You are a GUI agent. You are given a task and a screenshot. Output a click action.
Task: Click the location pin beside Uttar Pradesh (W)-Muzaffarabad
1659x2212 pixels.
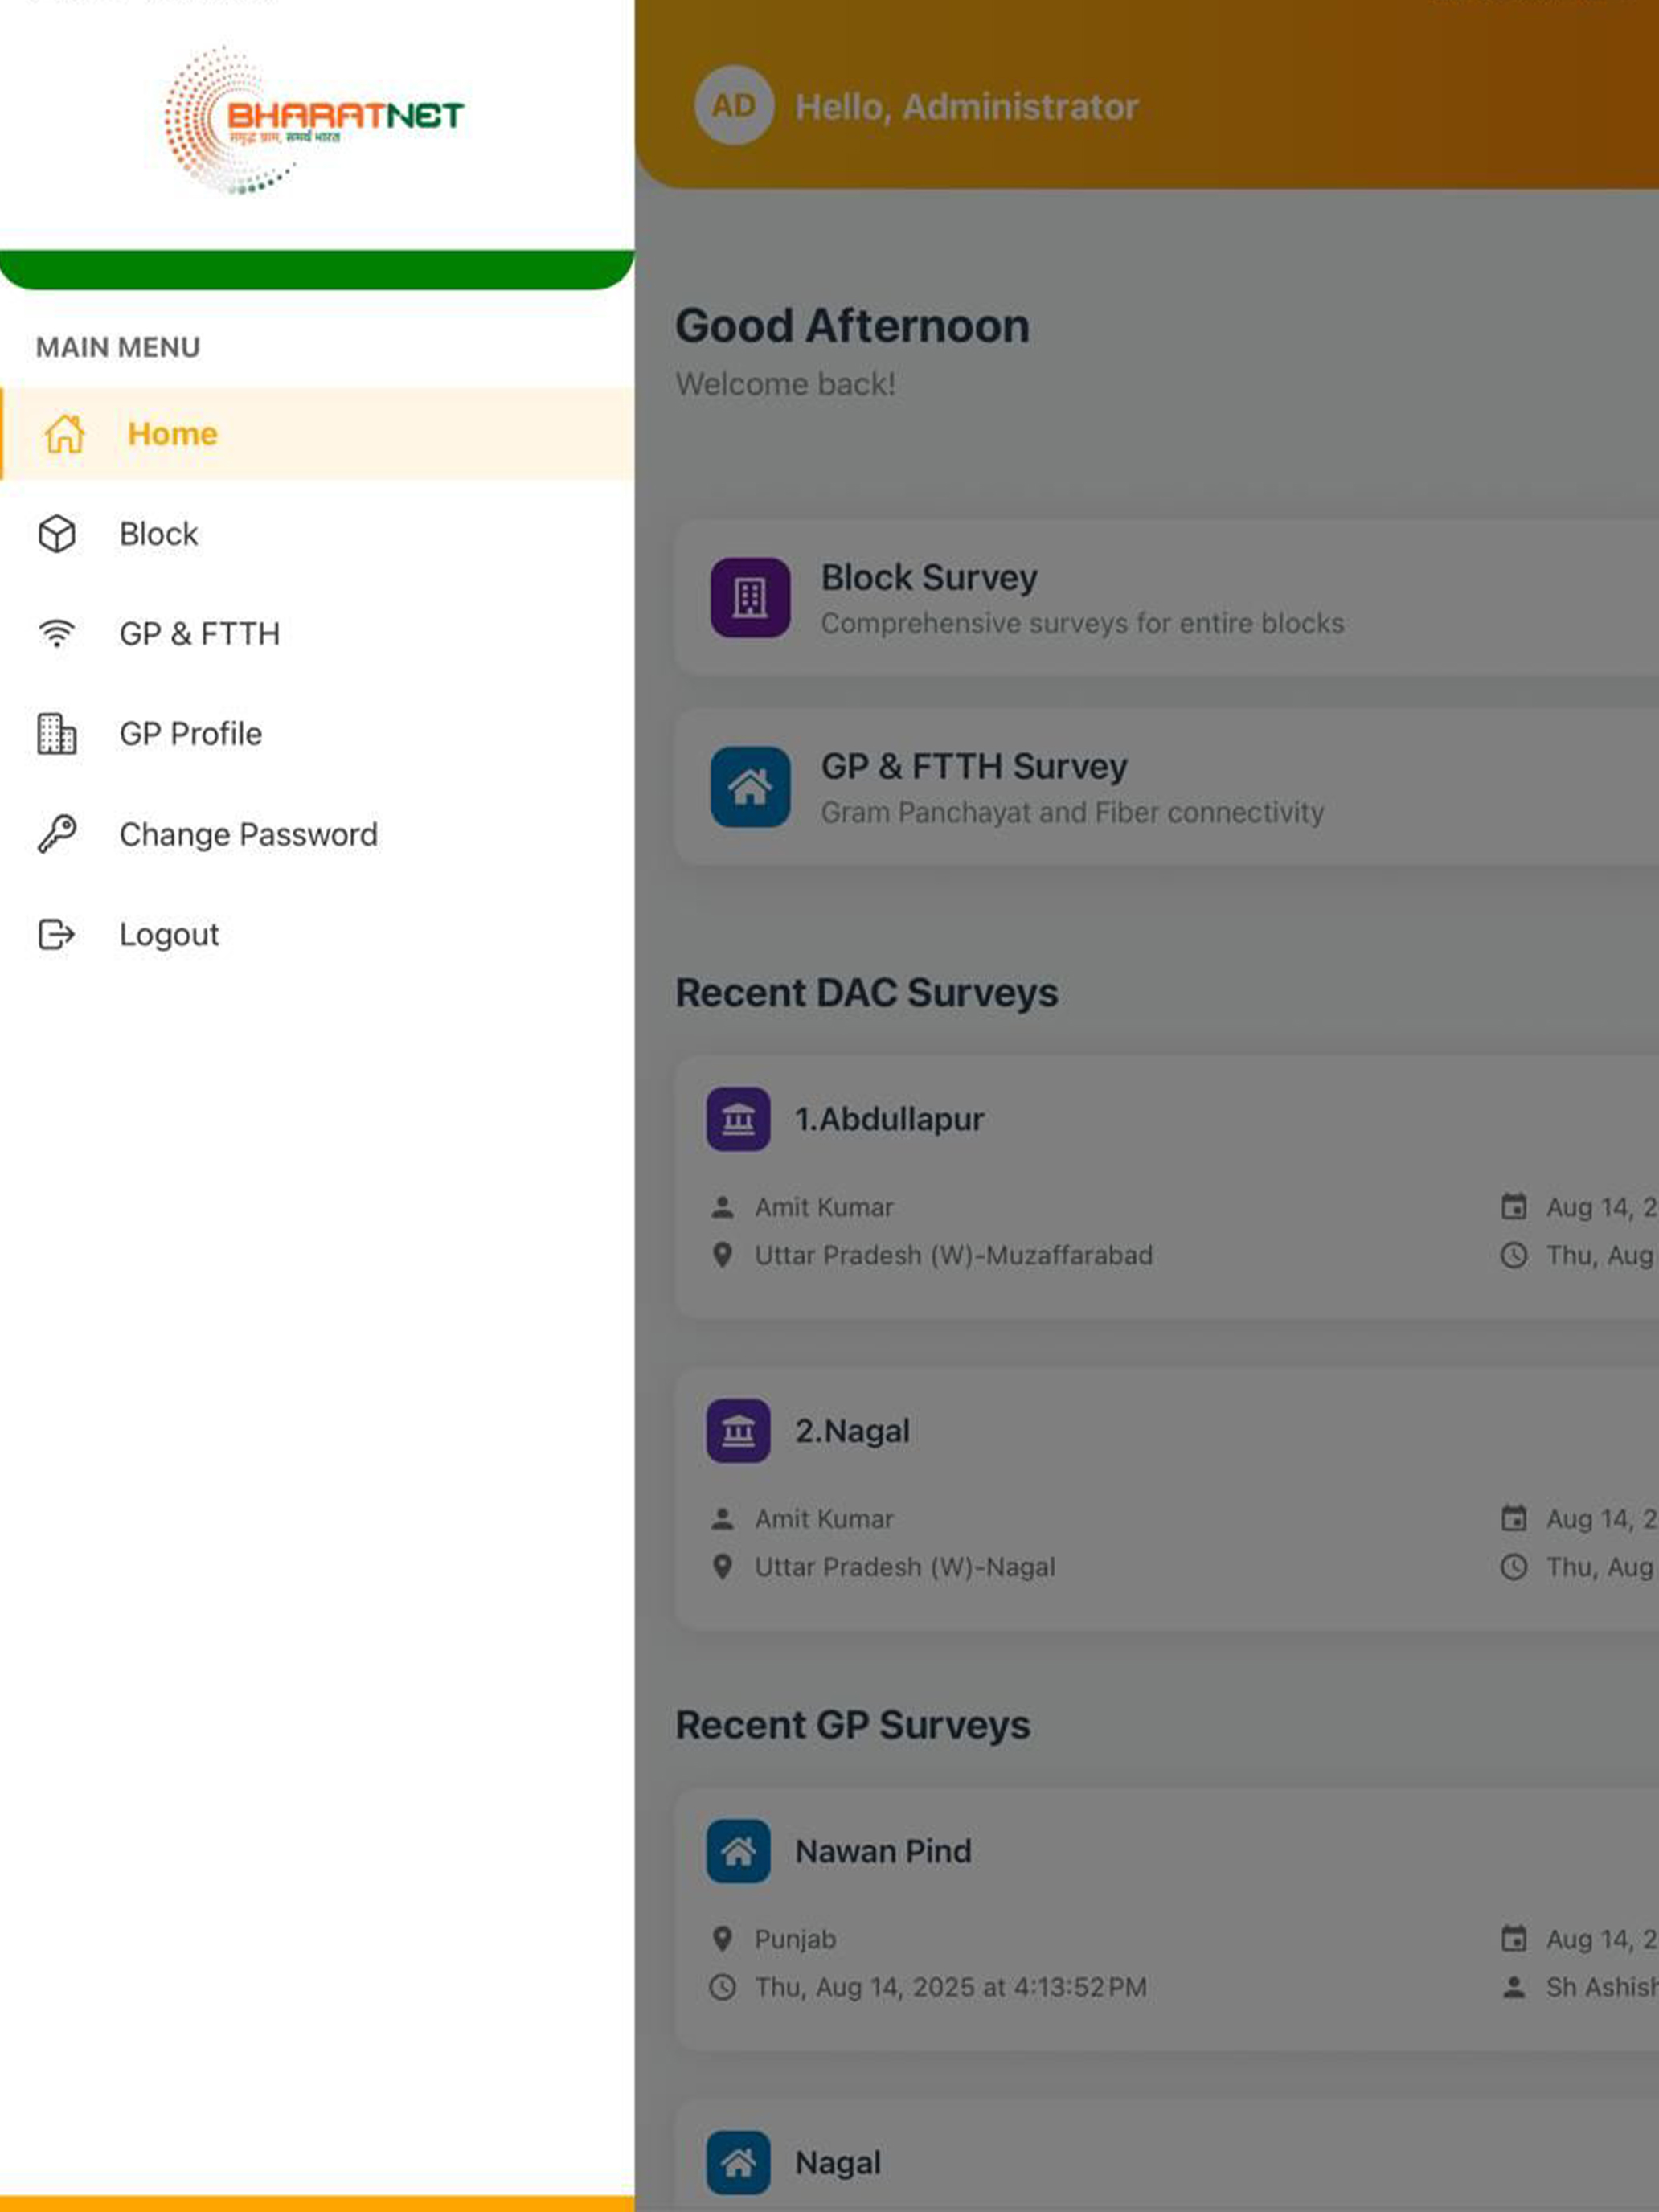pyautogui.click(x=722, y=1255)
